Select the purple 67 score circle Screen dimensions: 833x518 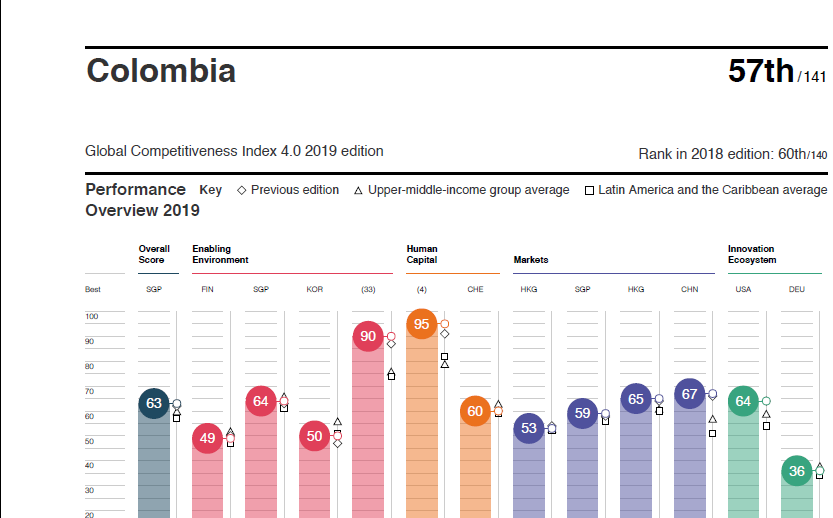click(x=689, y=394)
